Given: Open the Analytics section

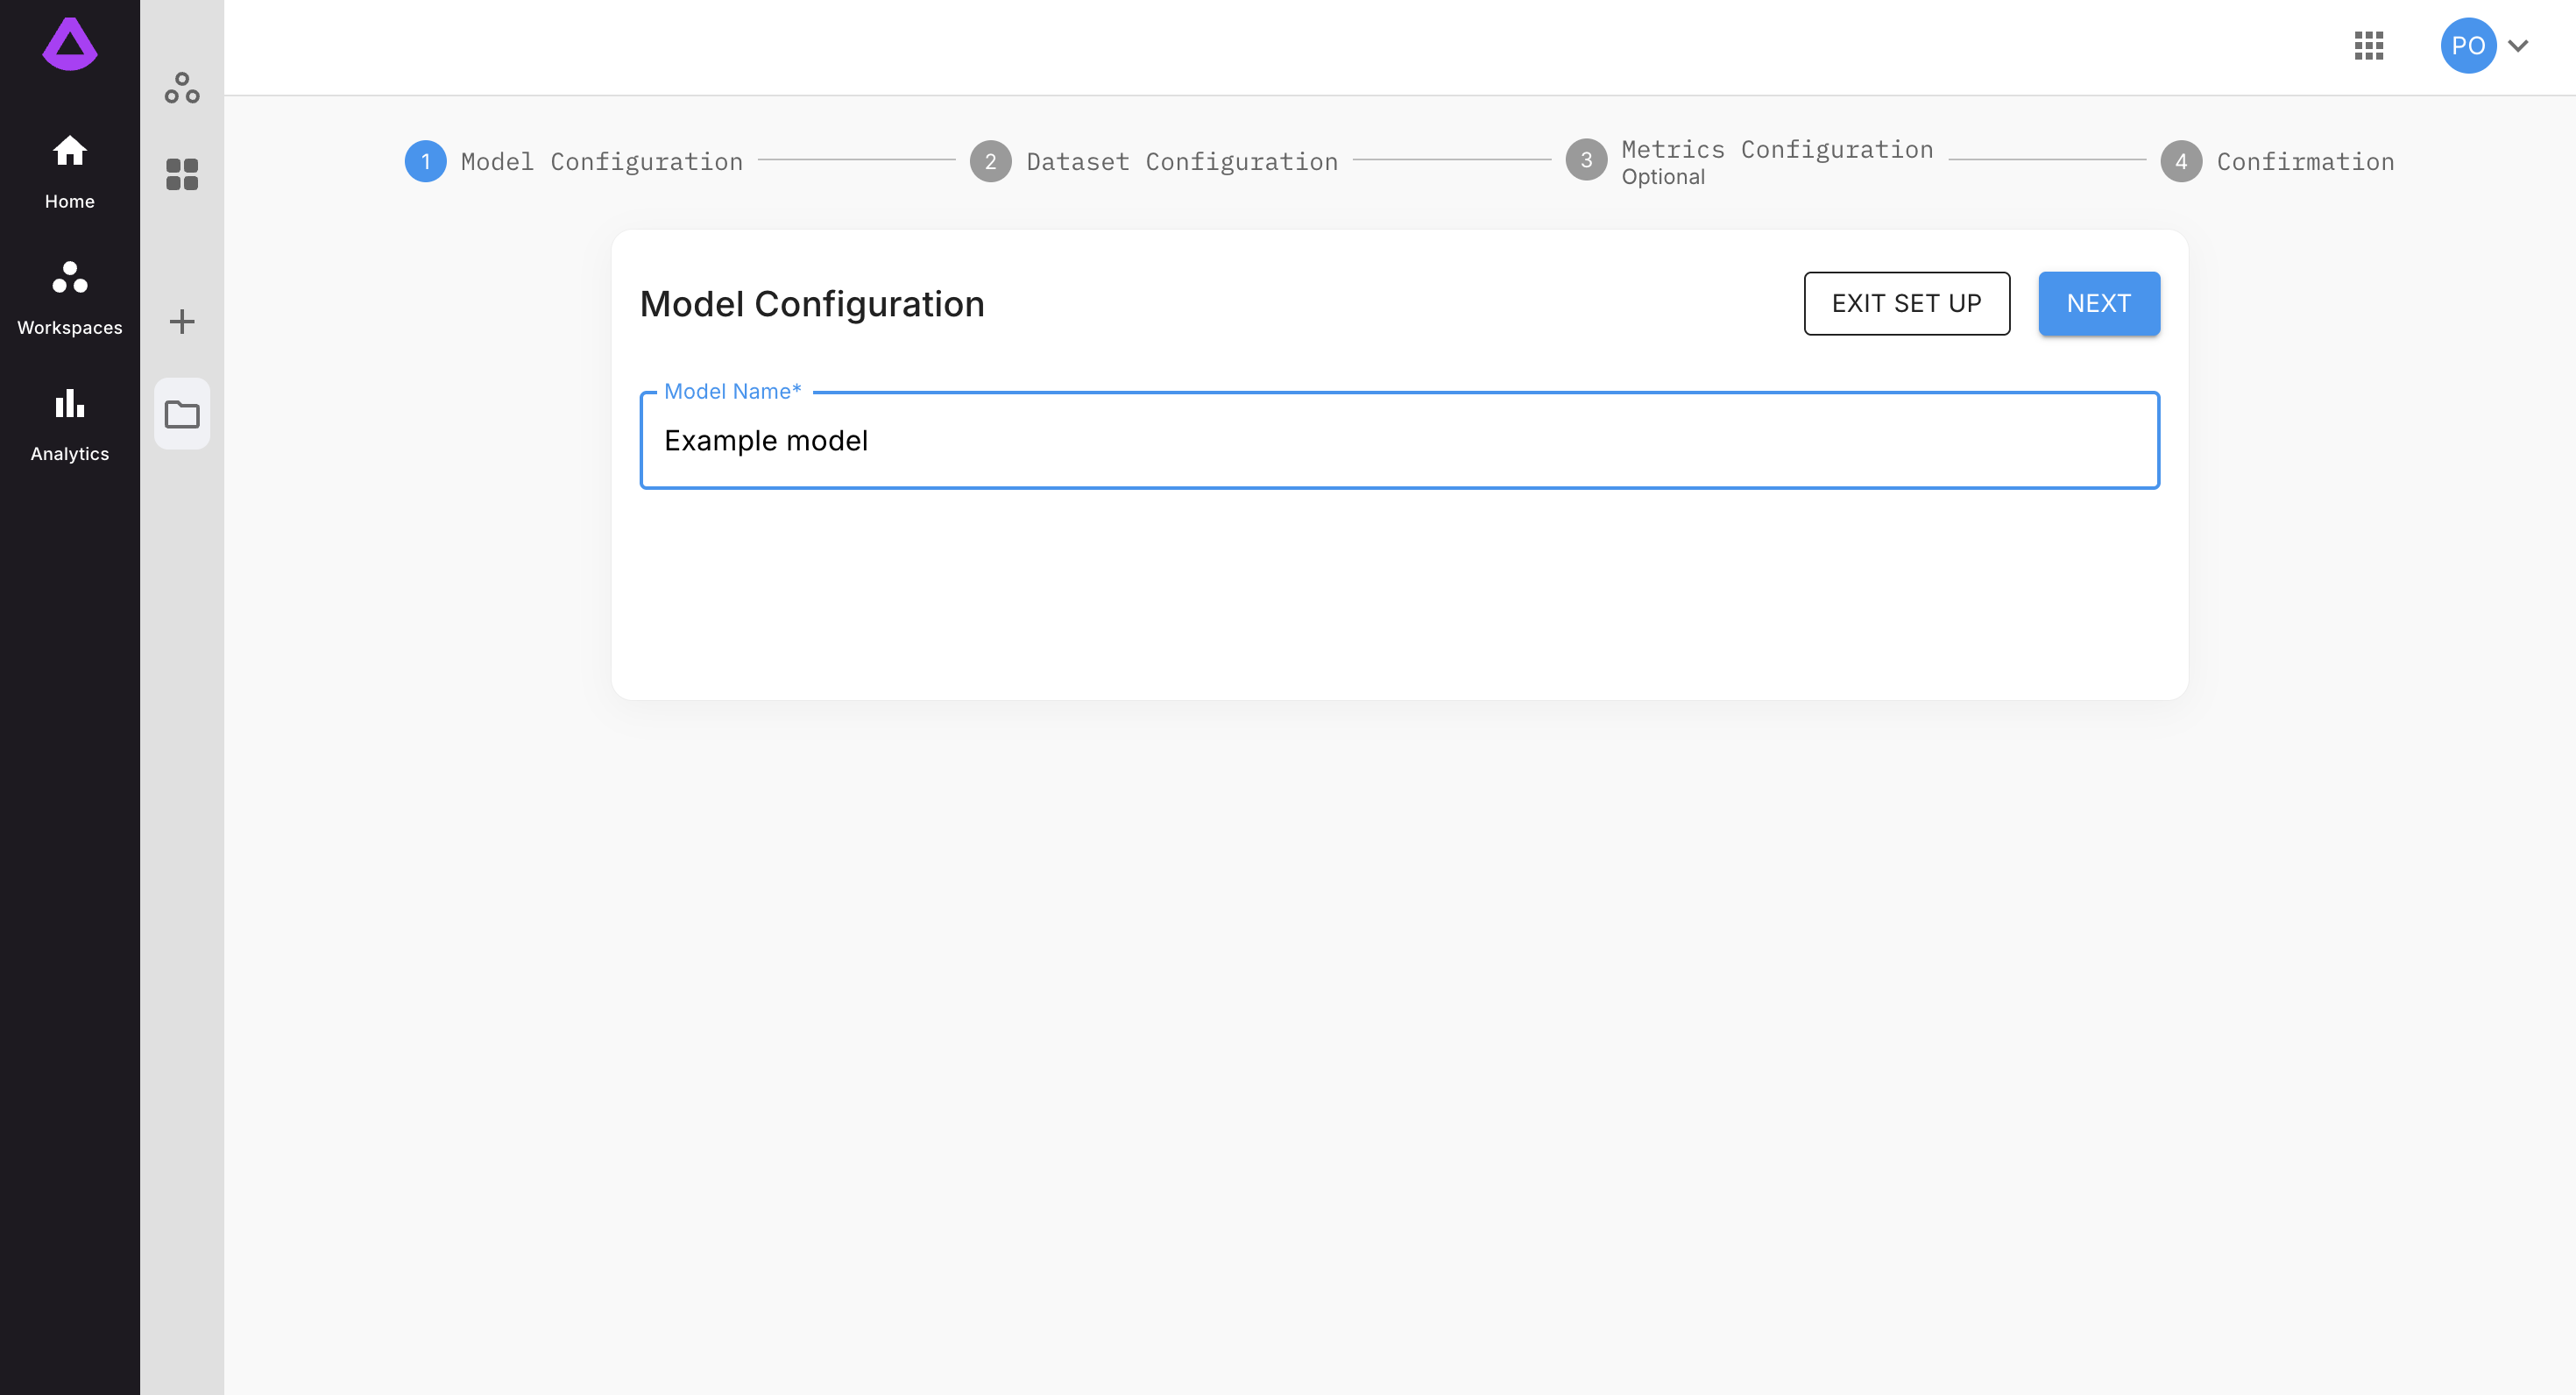Looking at the screenshot, I should (69, 424).
